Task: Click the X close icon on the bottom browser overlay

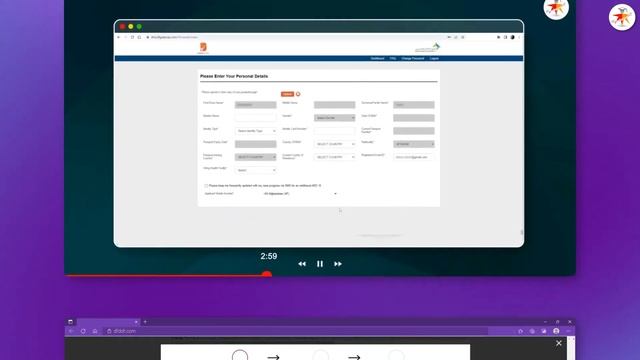Action: coord(559,344)
